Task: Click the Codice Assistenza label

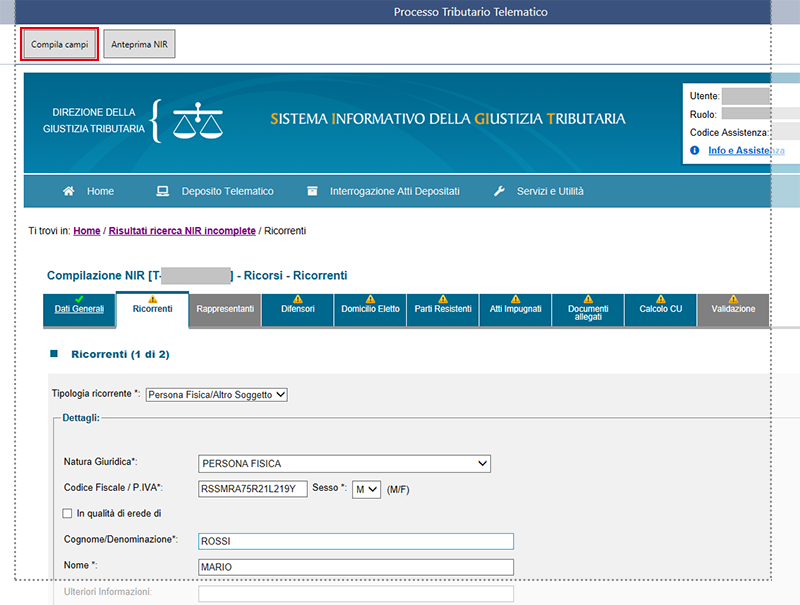Action: pos(730,133)
